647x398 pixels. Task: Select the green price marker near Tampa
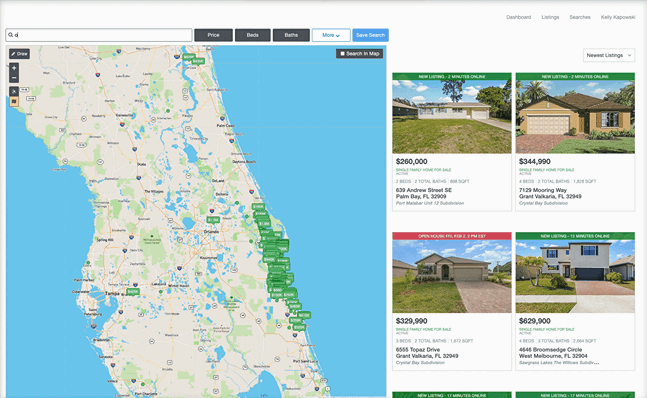click(x=133, y=292)
